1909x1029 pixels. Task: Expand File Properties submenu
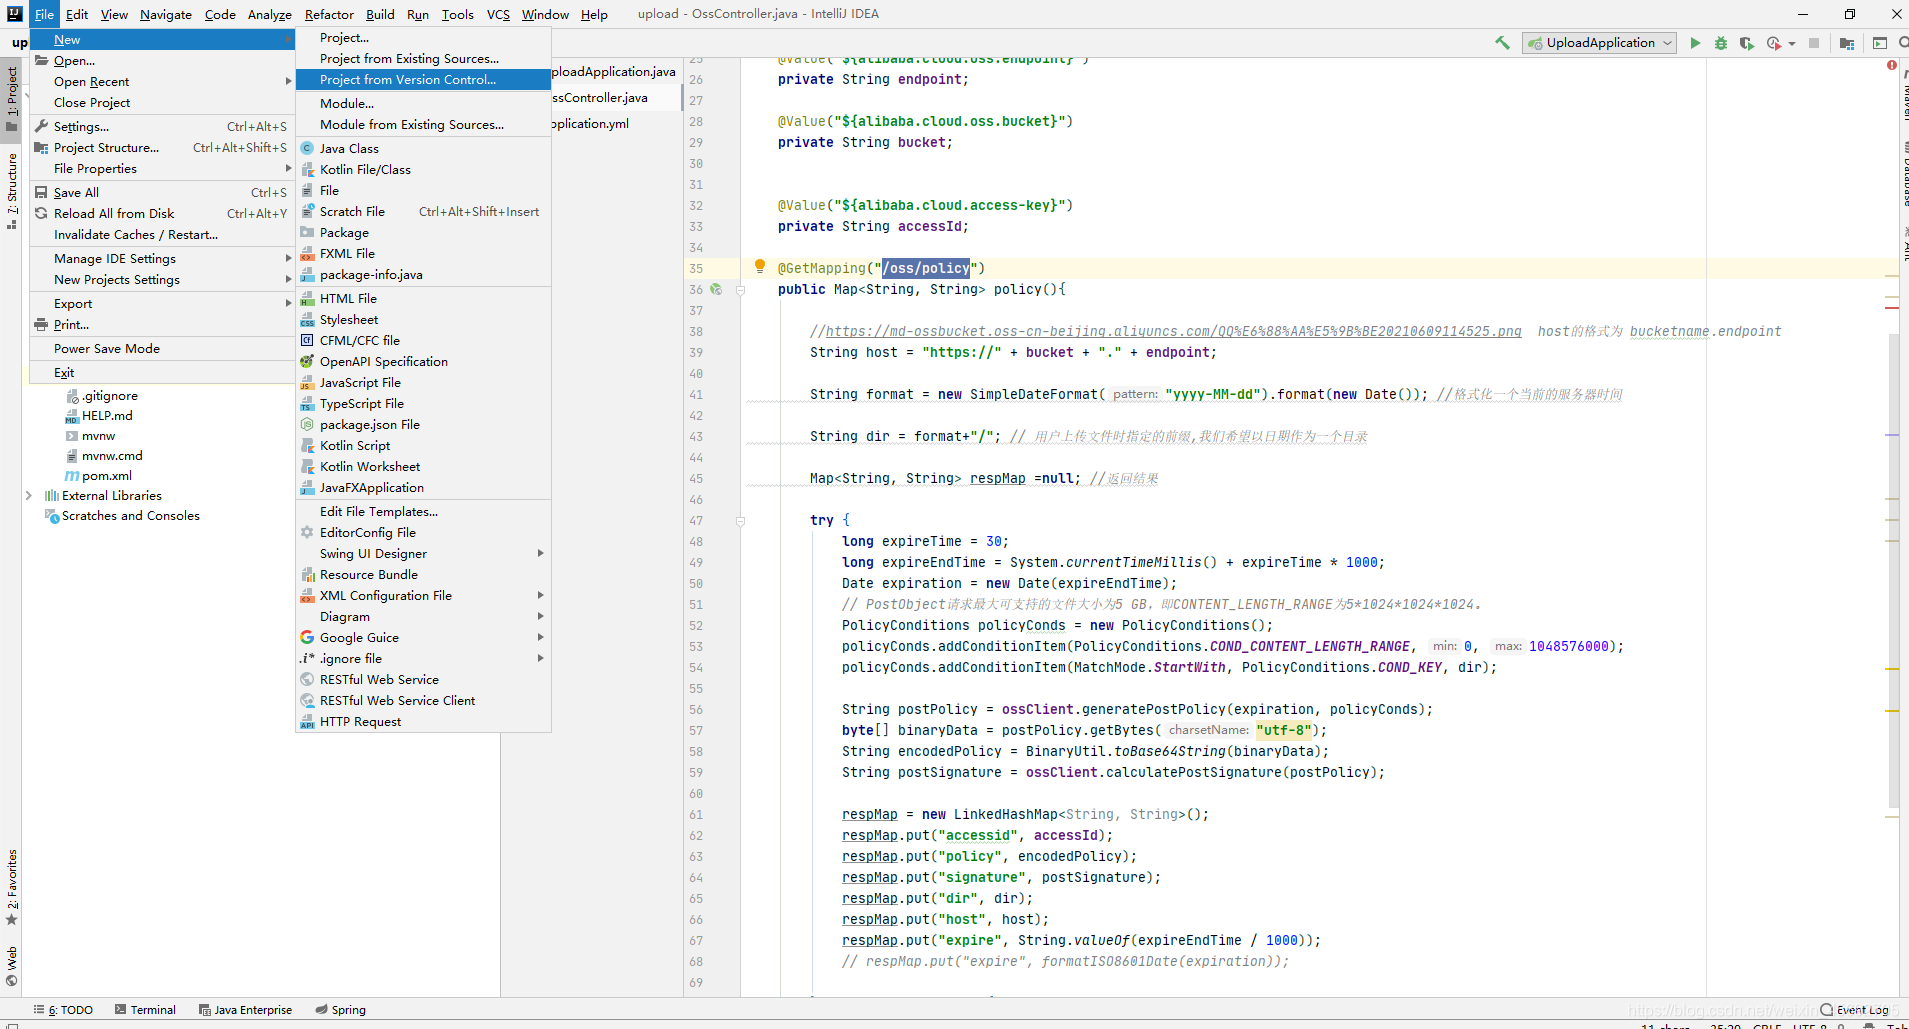click(162, 168)
